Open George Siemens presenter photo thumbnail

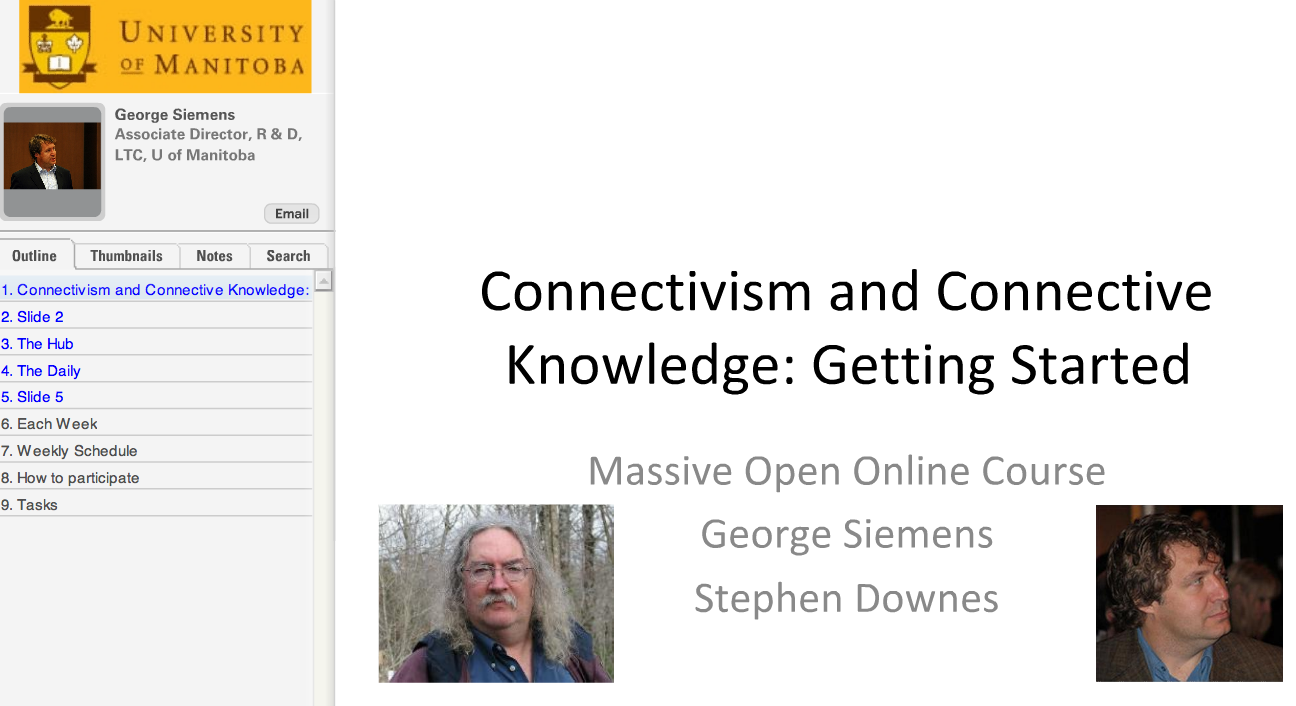(52, 160)
